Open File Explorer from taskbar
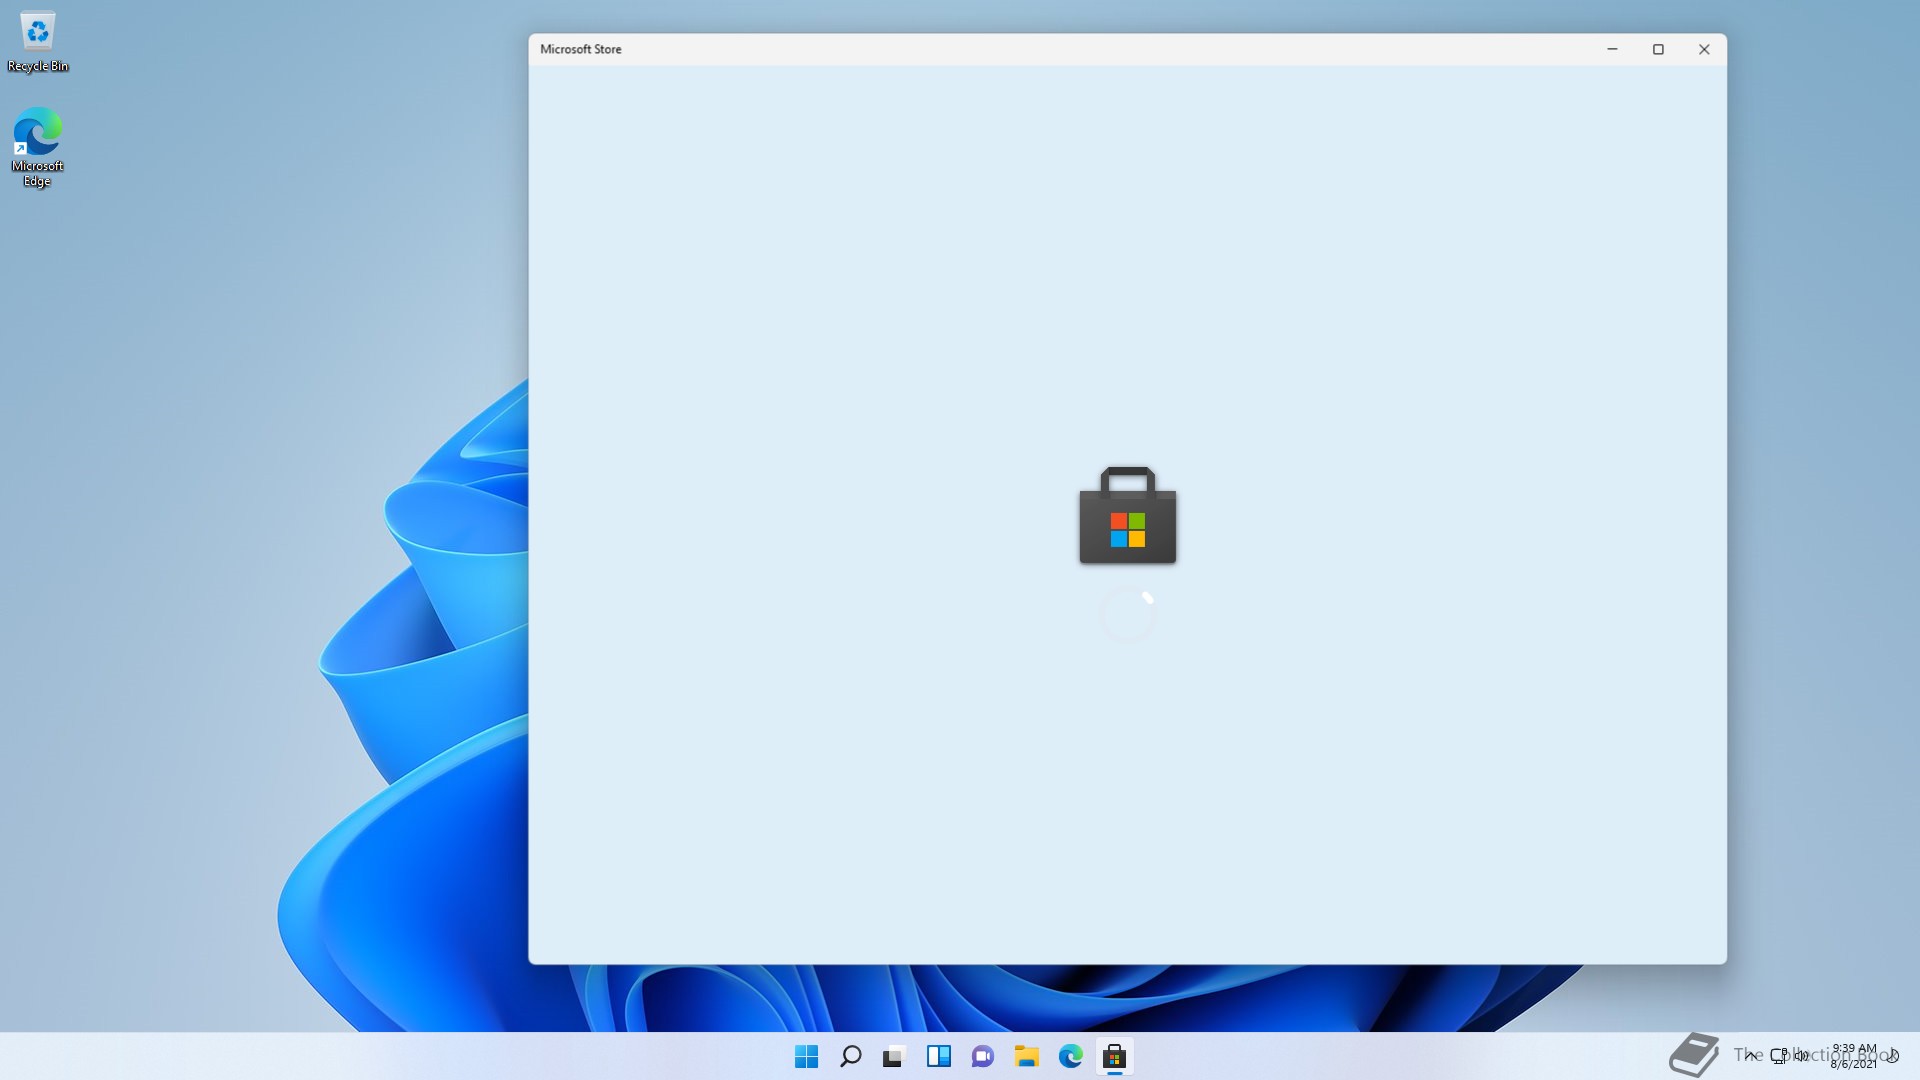The width and height of the screenshot is (1920, 1080). (1026, 1056)
